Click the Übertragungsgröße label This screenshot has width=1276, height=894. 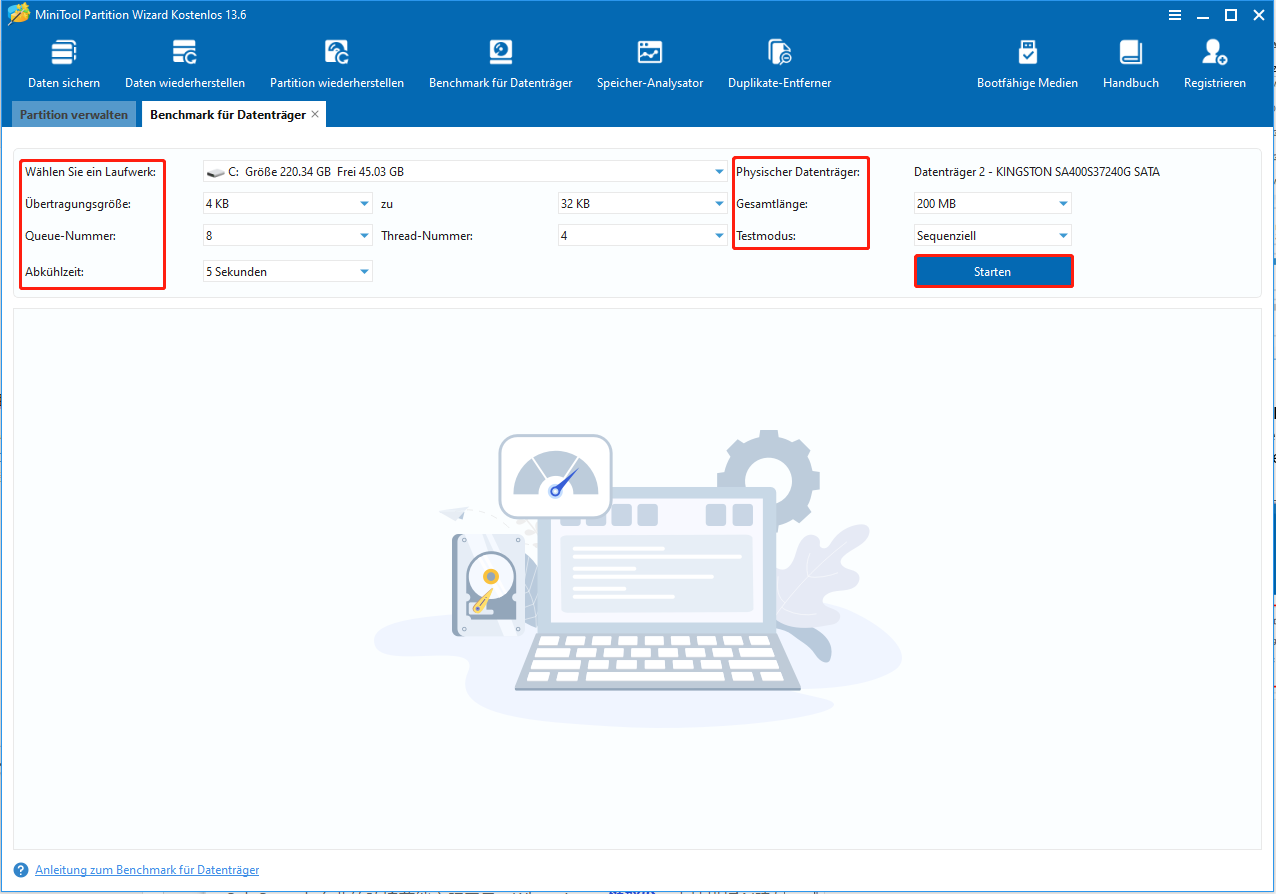tap(78, 204)
